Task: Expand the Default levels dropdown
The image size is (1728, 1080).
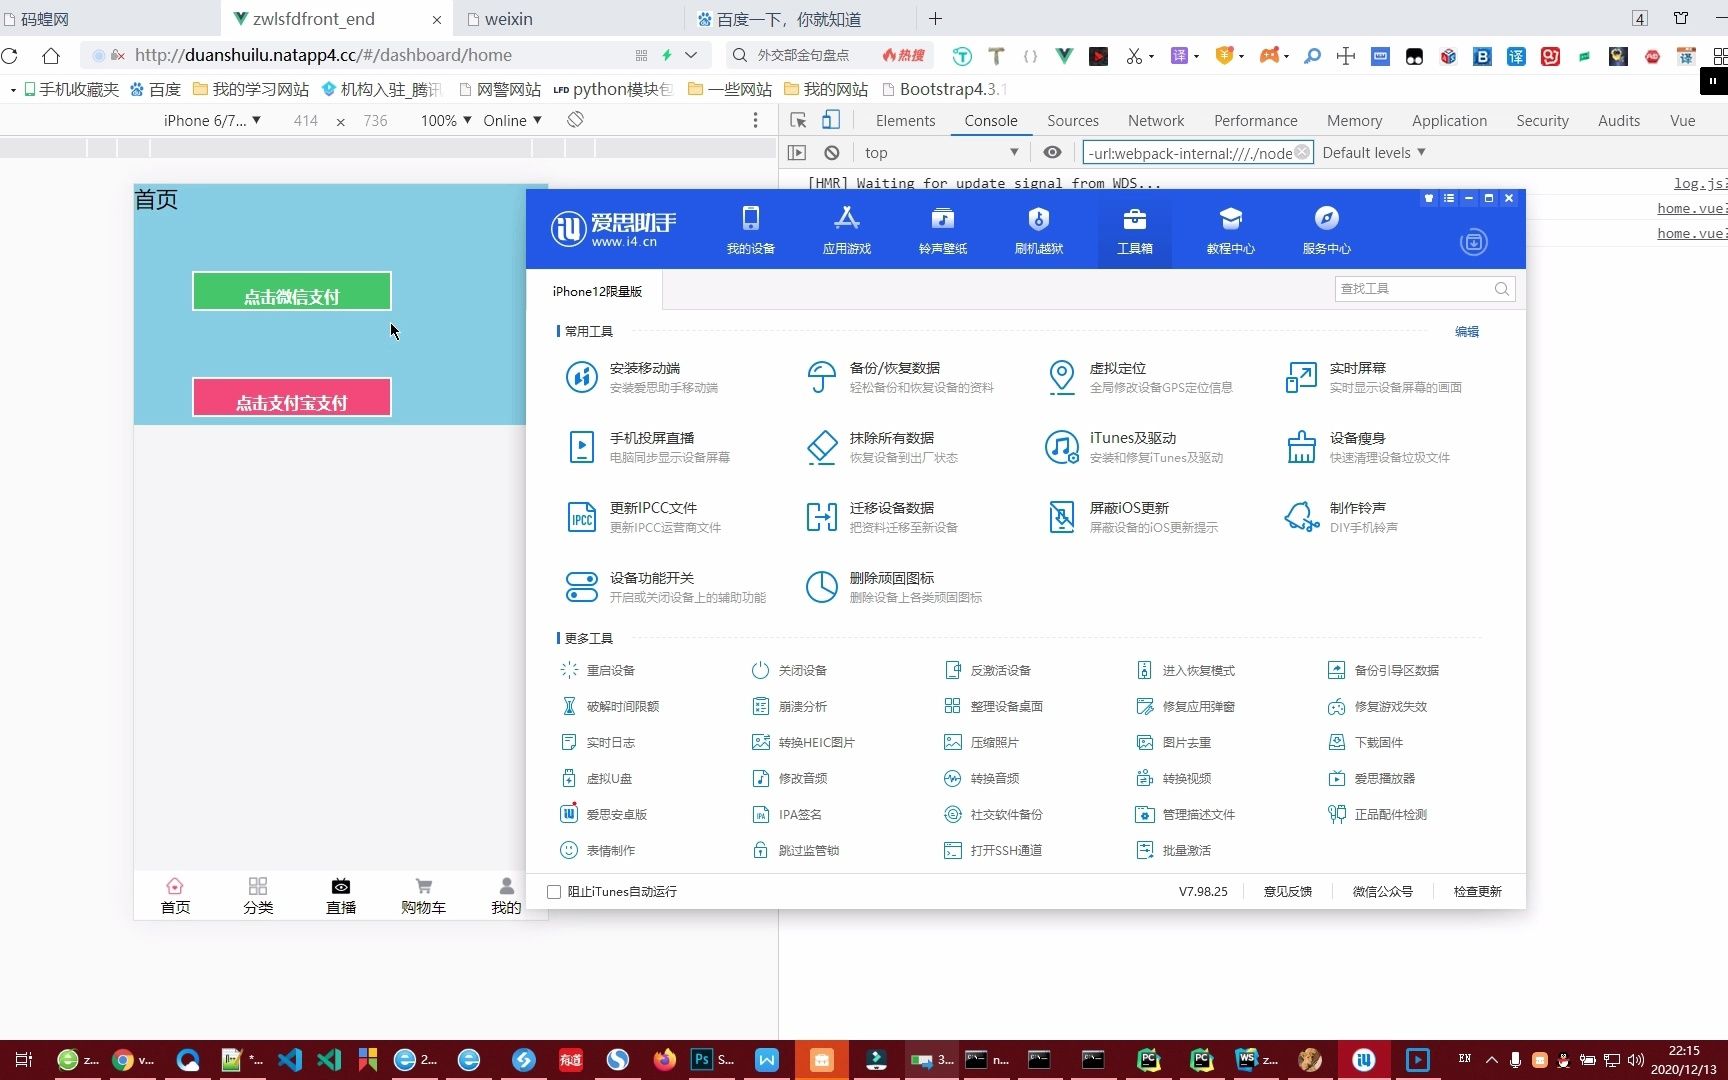Action: click(1373, 152)
